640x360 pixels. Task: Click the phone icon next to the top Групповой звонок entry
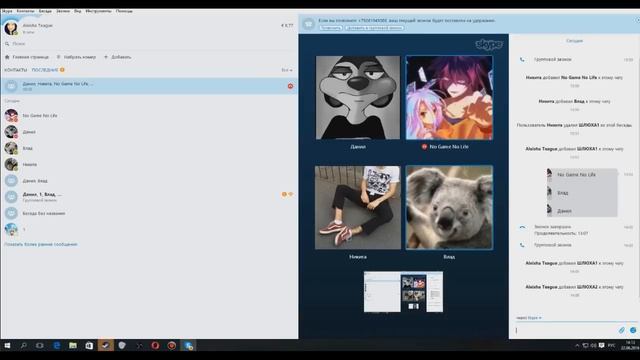click(522, 60)
